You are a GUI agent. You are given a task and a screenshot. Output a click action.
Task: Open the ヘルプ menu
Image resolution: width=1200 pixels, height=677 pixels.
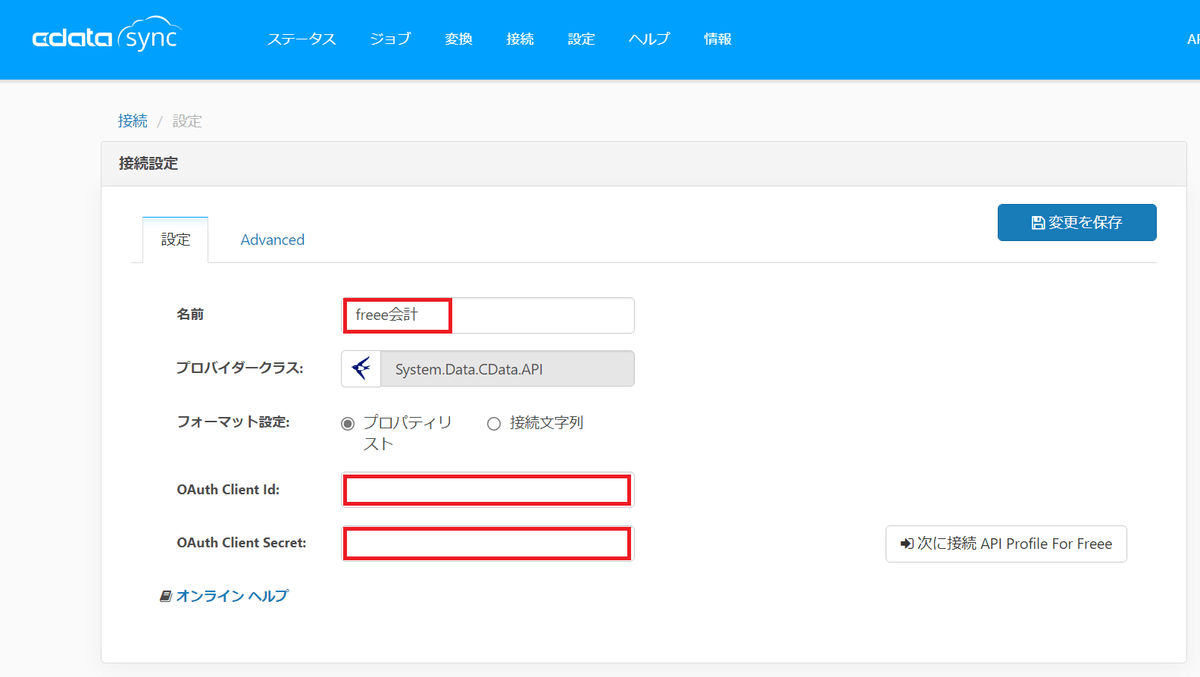[649, 39]
